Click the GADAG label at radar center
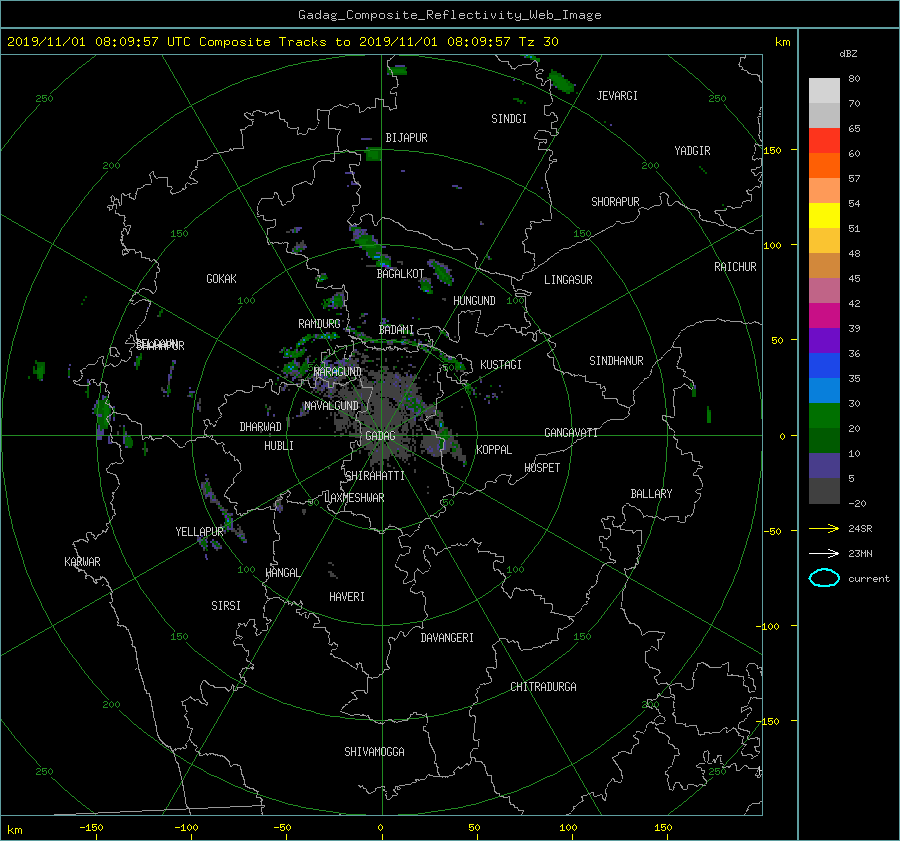 pyautogui.click(x=380, y=436)
